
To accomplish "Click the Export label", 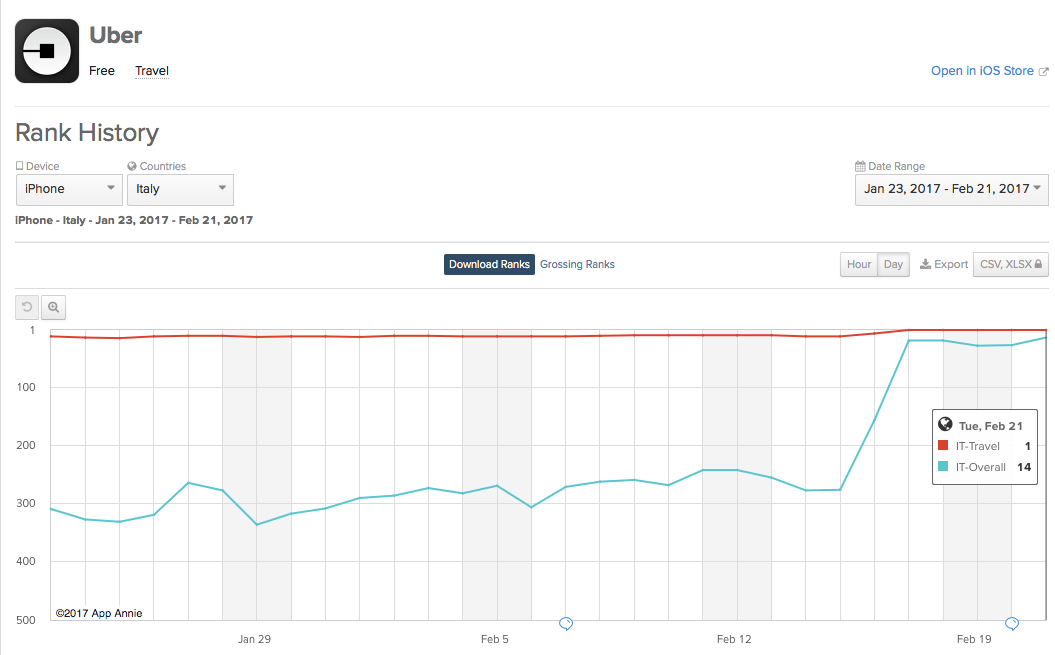I will click(x=951, y=265).
